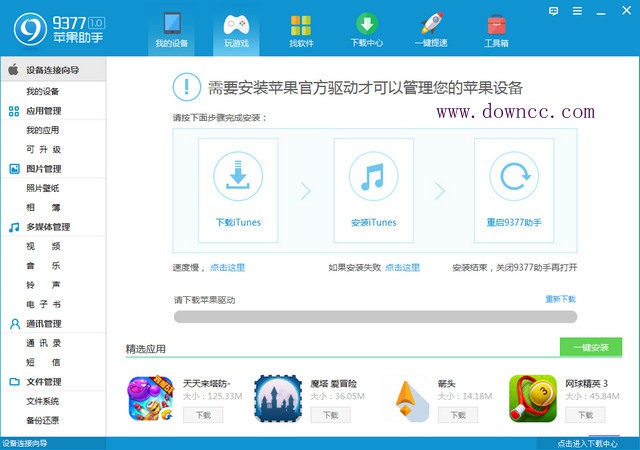The image size is (640, 450).
Task: Click 点击这里 link next to 速度慢
Action: tap(227, 267)
